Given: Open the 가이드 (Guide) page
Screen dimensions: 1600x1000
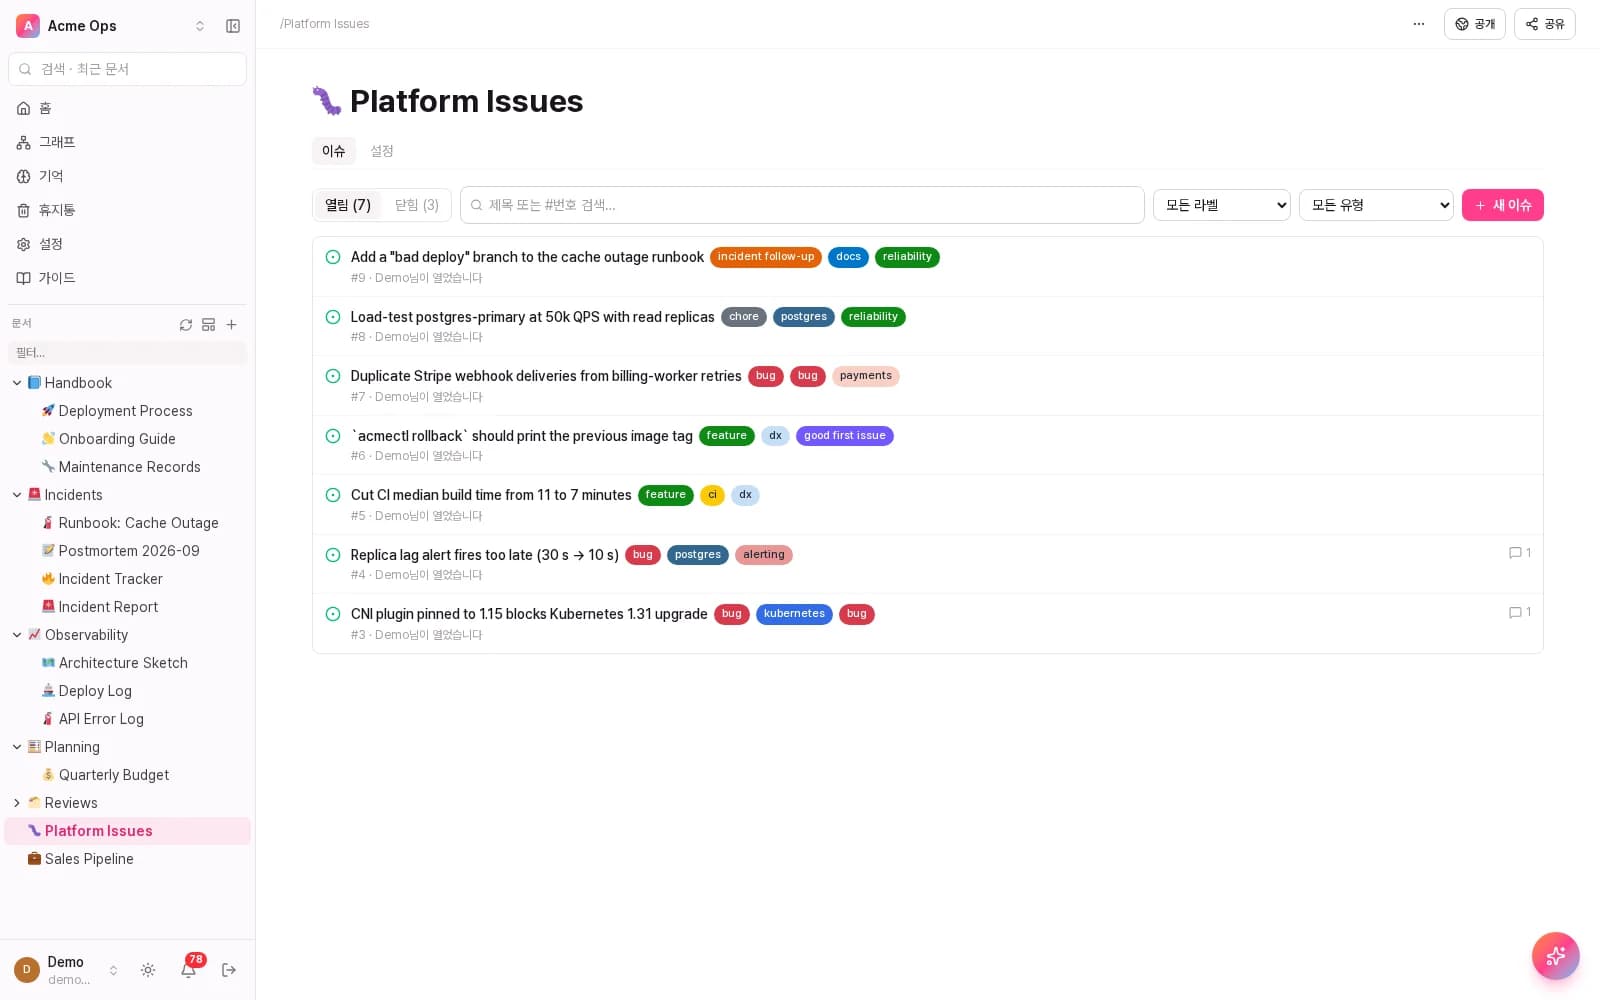Looking at the screenshot, I should (x=127, y=278).
